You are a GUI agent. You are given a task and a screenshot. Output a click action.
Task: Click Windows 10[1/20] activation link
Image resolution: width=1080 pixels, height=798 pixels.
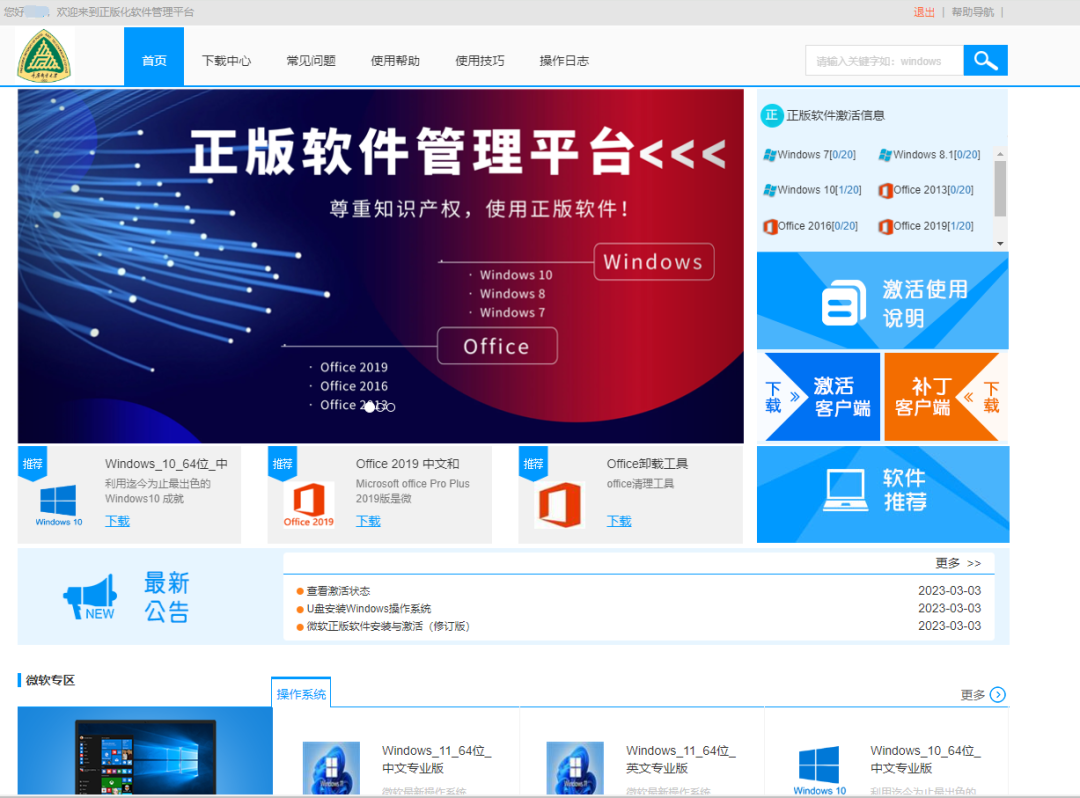(x=812, y=189)
